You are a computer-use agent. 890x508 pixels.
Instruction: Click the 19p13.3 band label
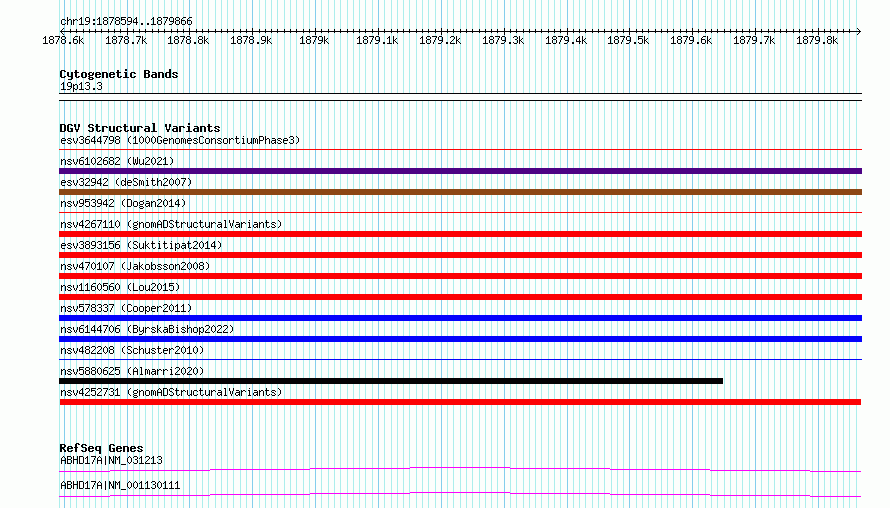click(x=81, y=86)
